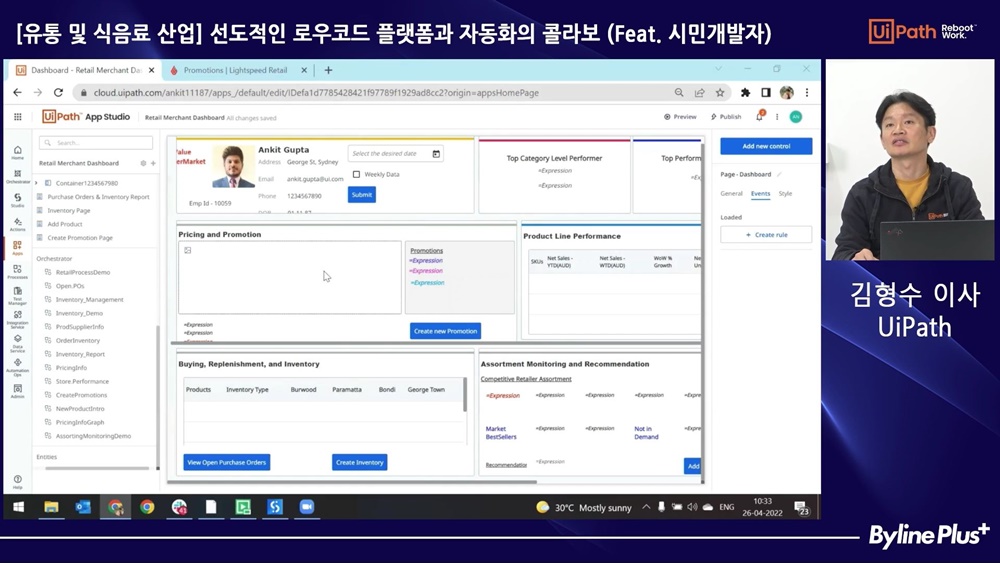The image size is (1000, 563).
Task: Switch to the Promotions Lightspeed Retail tab
Action: coord(235,70)
